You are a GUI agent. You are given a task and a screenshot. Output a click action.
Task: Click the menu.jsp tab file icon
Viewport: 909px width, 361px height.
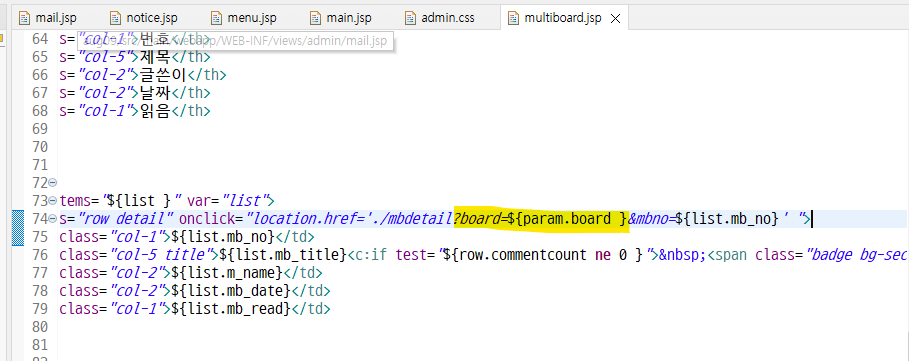coord(216,18)
